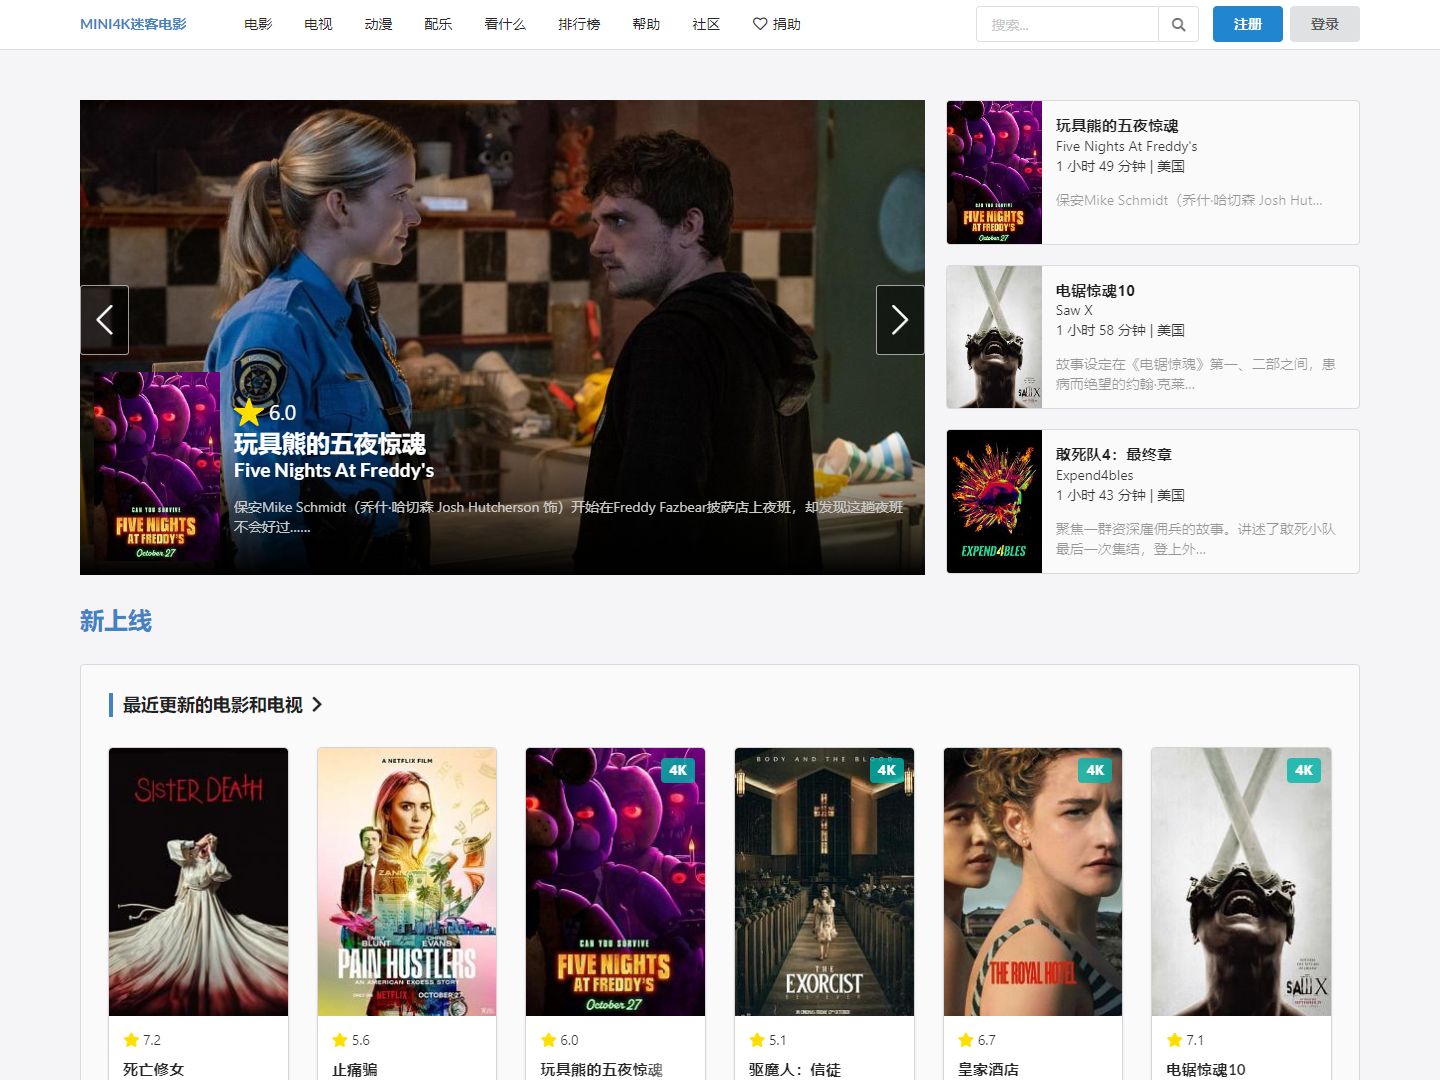
Task: Click 死亡修女 card title
Action: (154, 1069)
